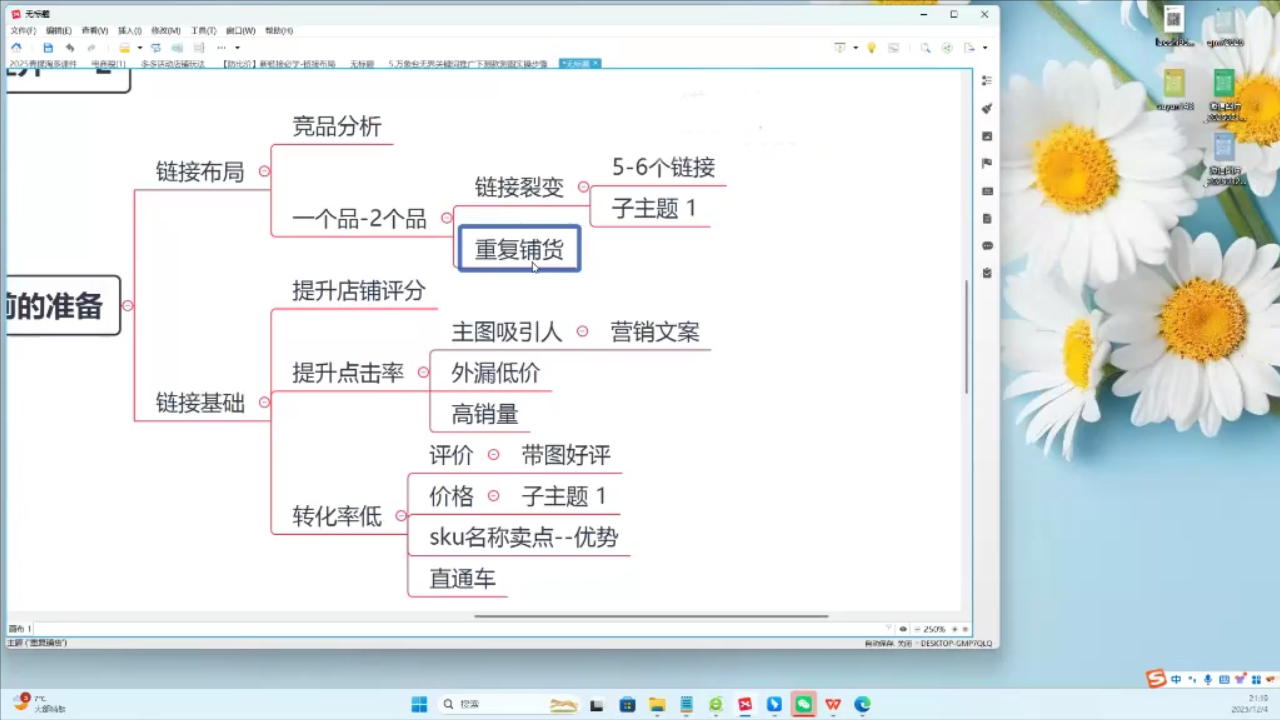Open the export dropdown arrow at toolbar right
1280x720 pixels.
point(984,47)
